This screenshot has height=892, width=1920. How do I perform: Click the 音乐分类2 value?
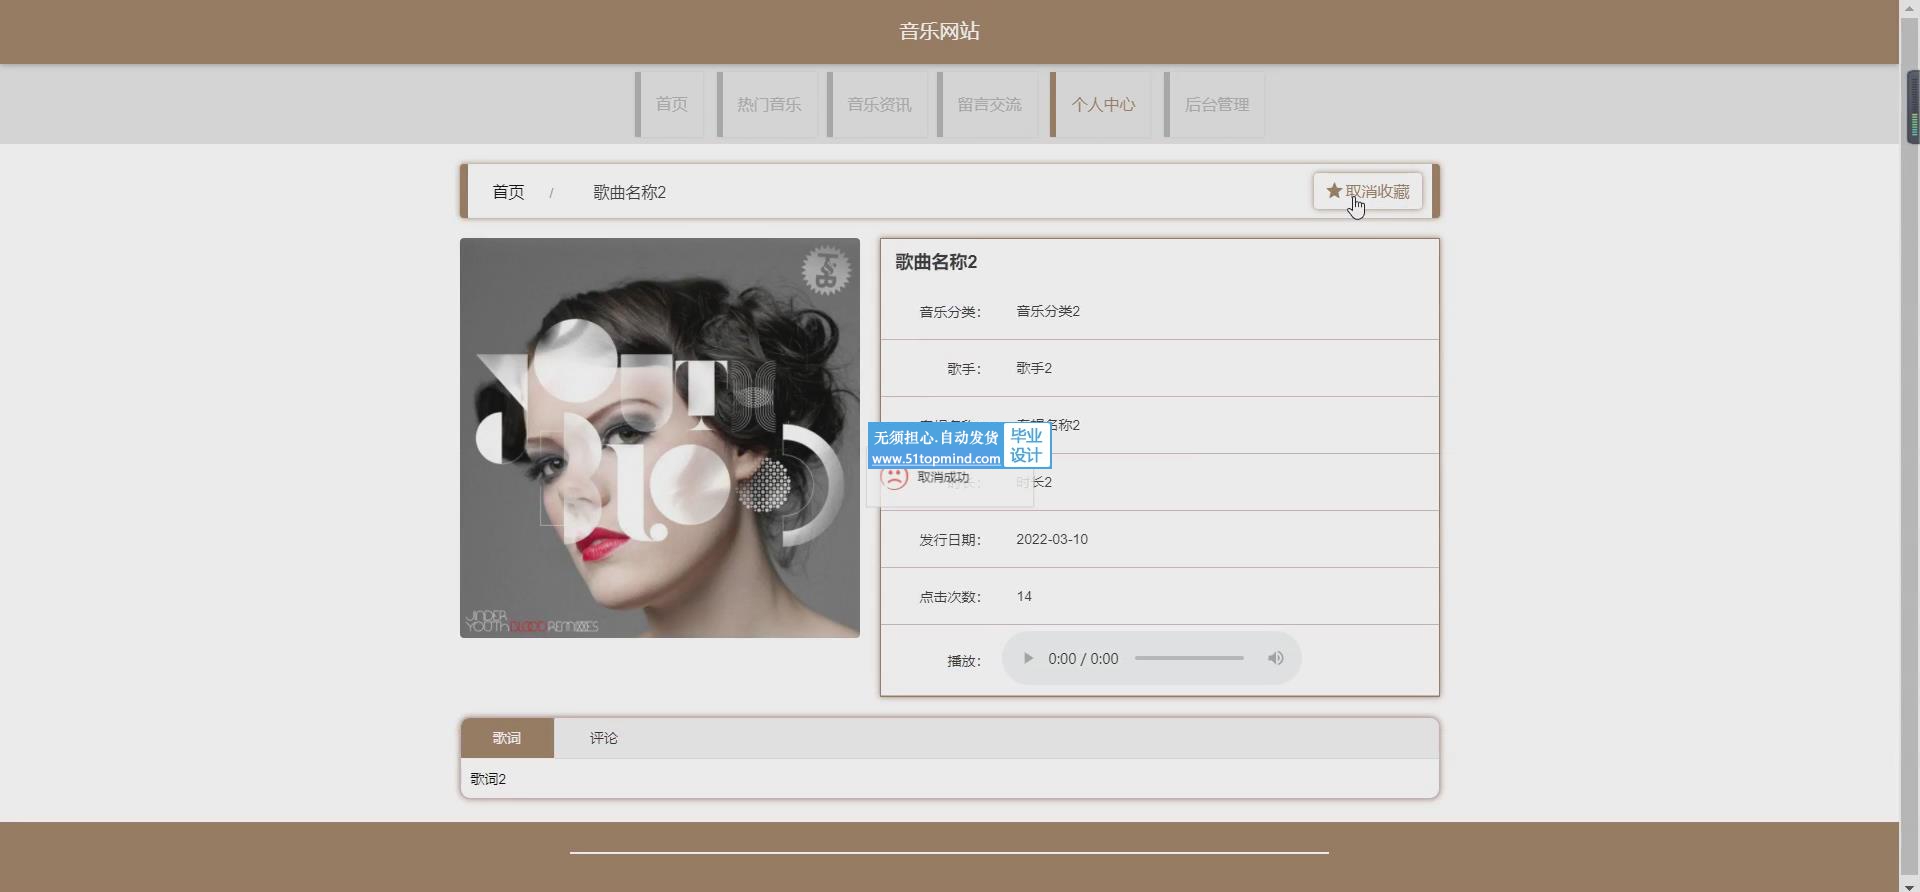tap(1048, 311)
